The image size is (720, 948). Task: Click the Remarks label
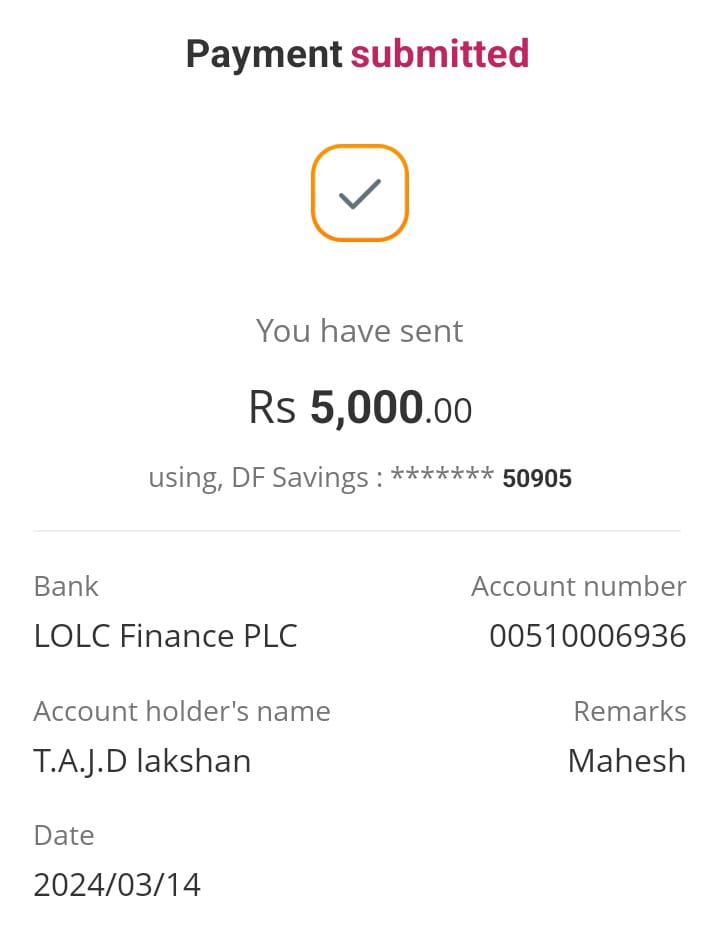629,711
